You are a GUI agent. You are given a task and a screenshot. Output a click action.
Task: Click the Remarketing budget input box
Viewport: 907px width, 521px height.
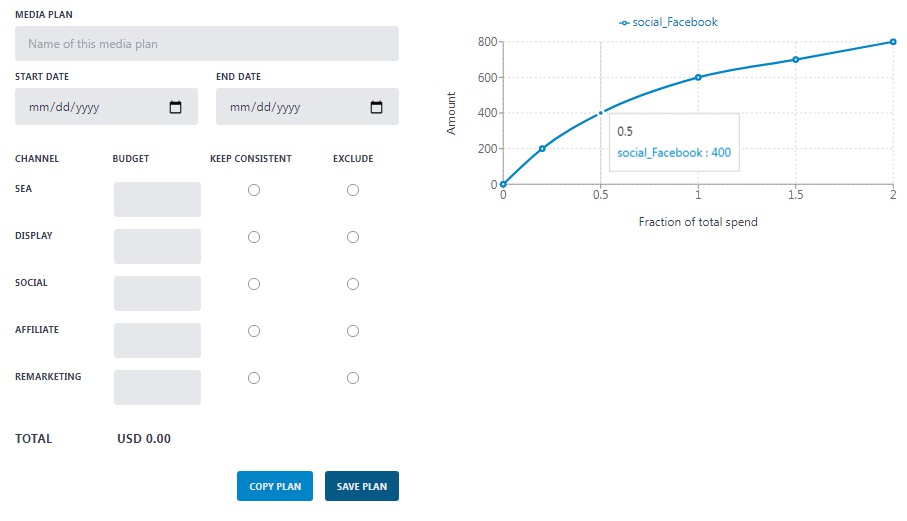coord(157,387)
